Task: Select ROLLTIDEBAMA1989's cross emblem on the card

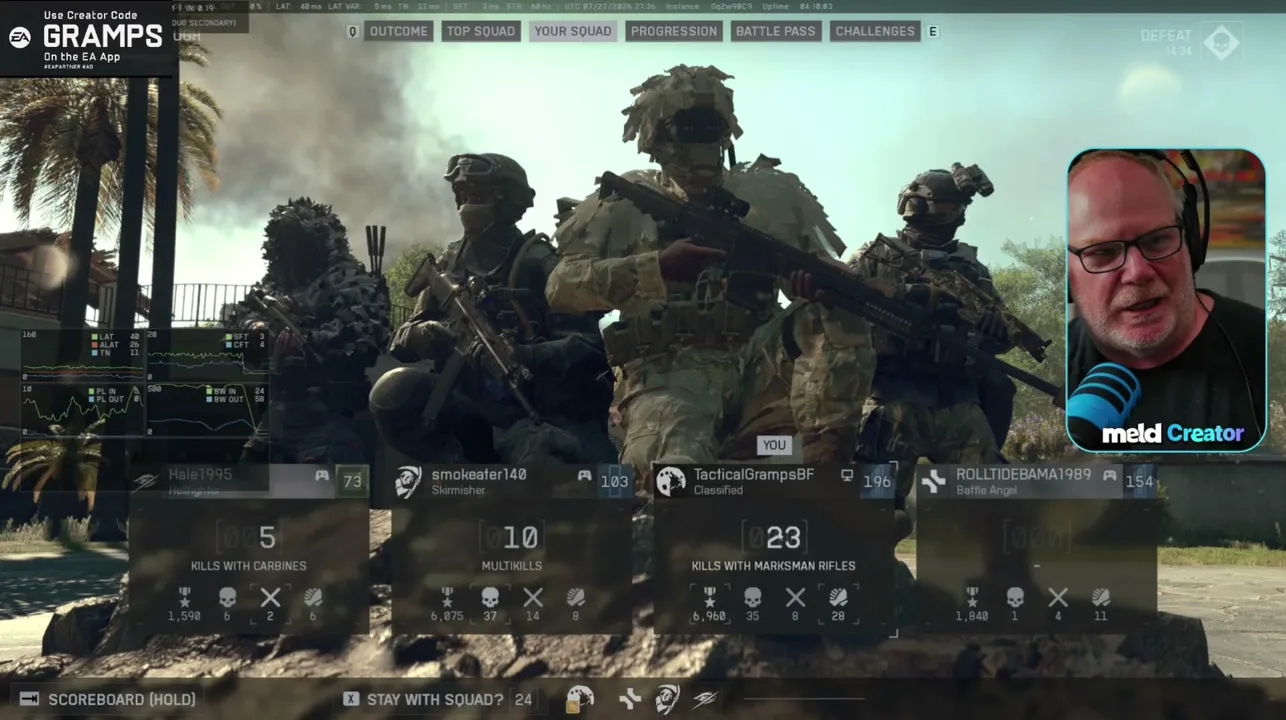Action: [x=933, y=482]
